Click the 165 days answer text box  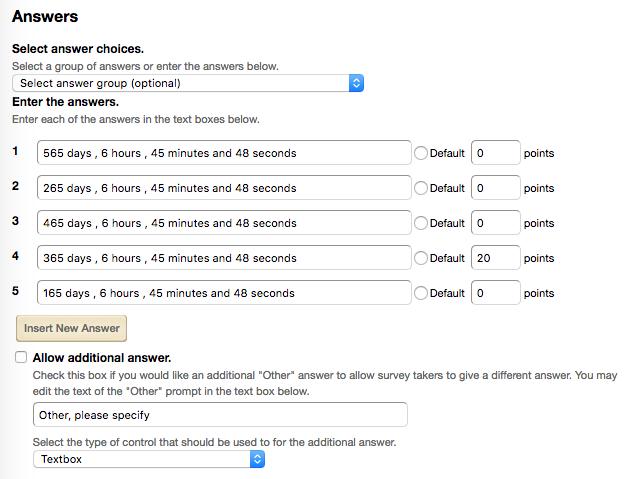click(224, 293)
